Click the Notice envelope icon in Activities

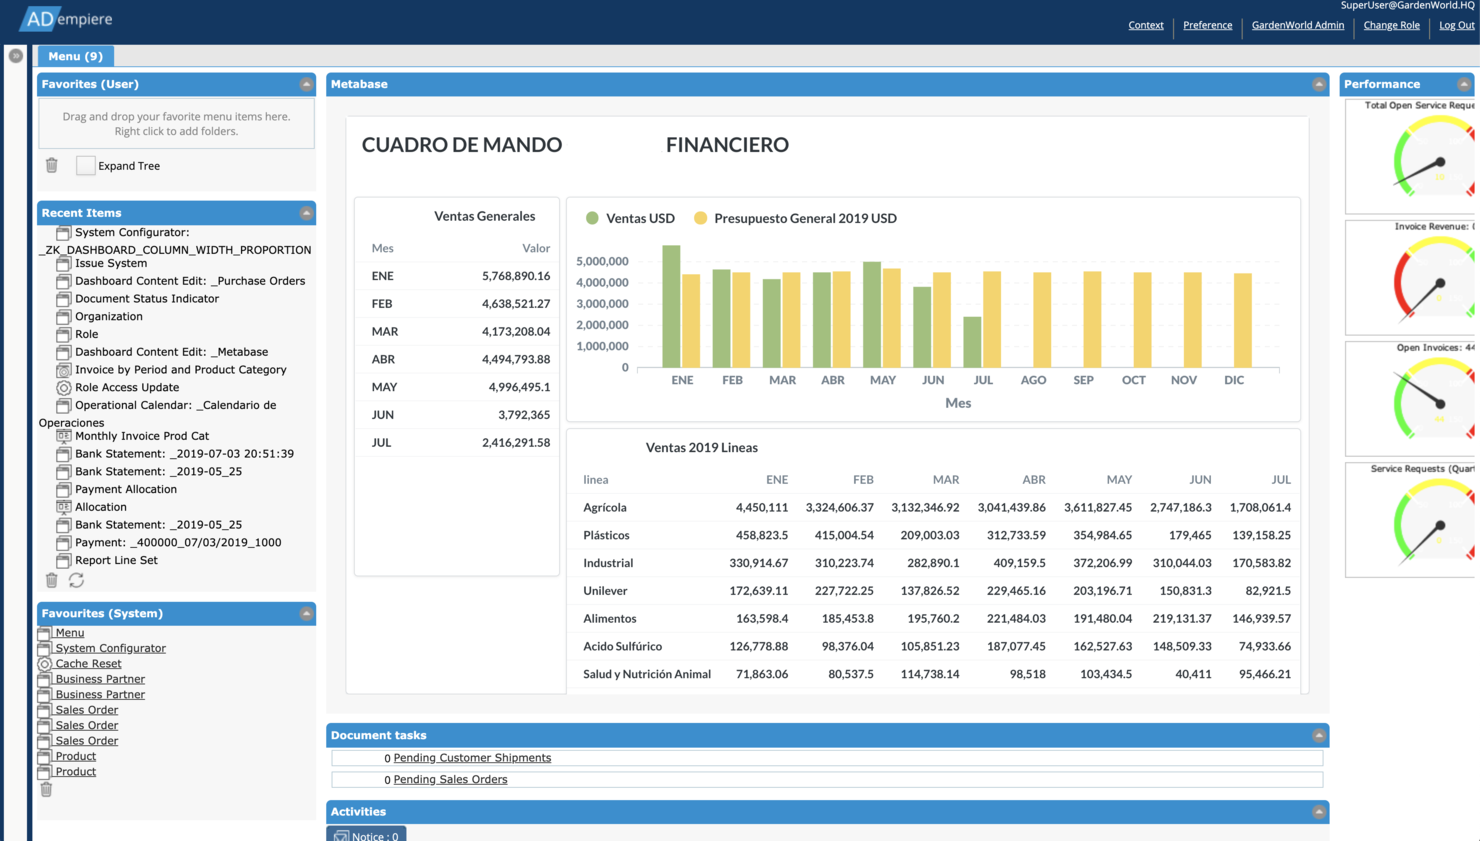[x=340, y=835]
